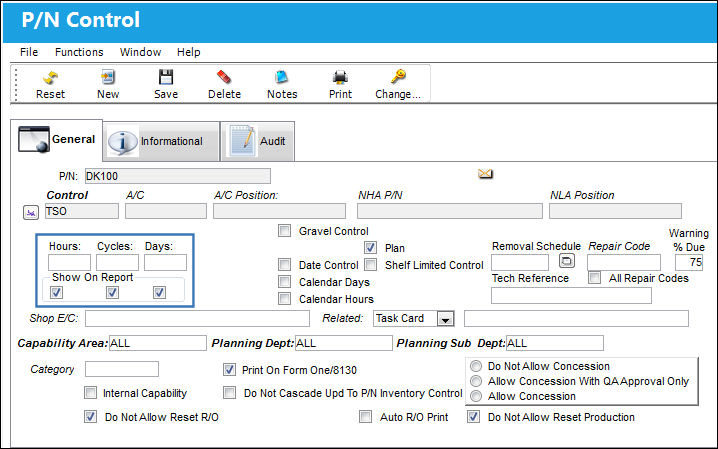Open the Functions menu
Image resolution: width=718 pixels, height=449 pixels.
click(79, 52)
